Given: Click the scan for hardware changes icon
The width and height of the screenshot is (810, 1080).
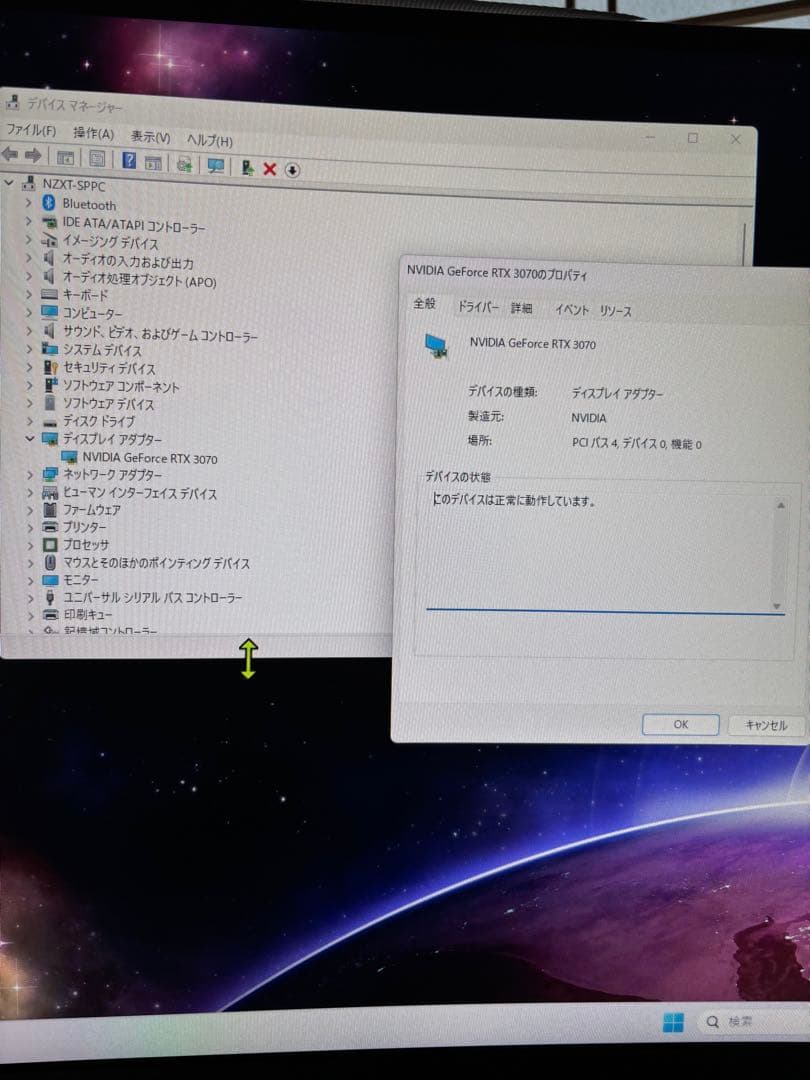Looking at the screenshot, I should point(216,166).
